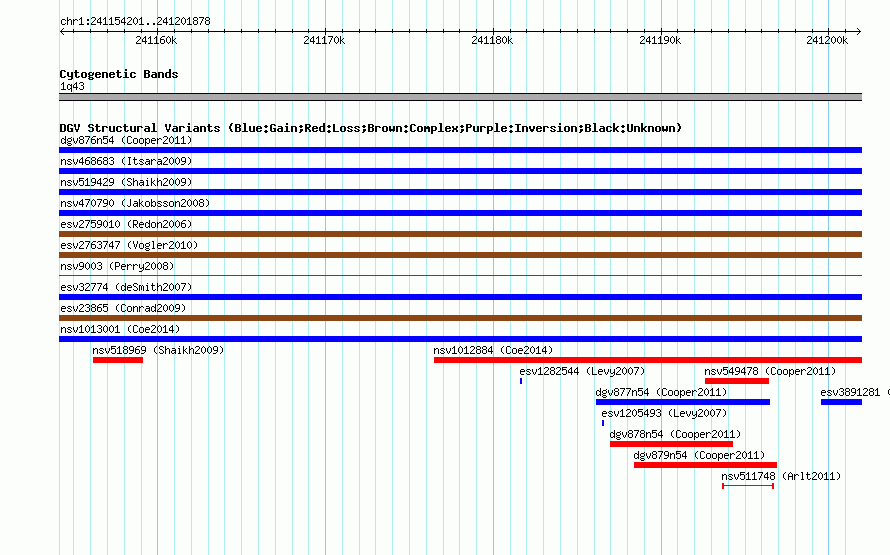Click the 241180k ruler tick label

492,40
